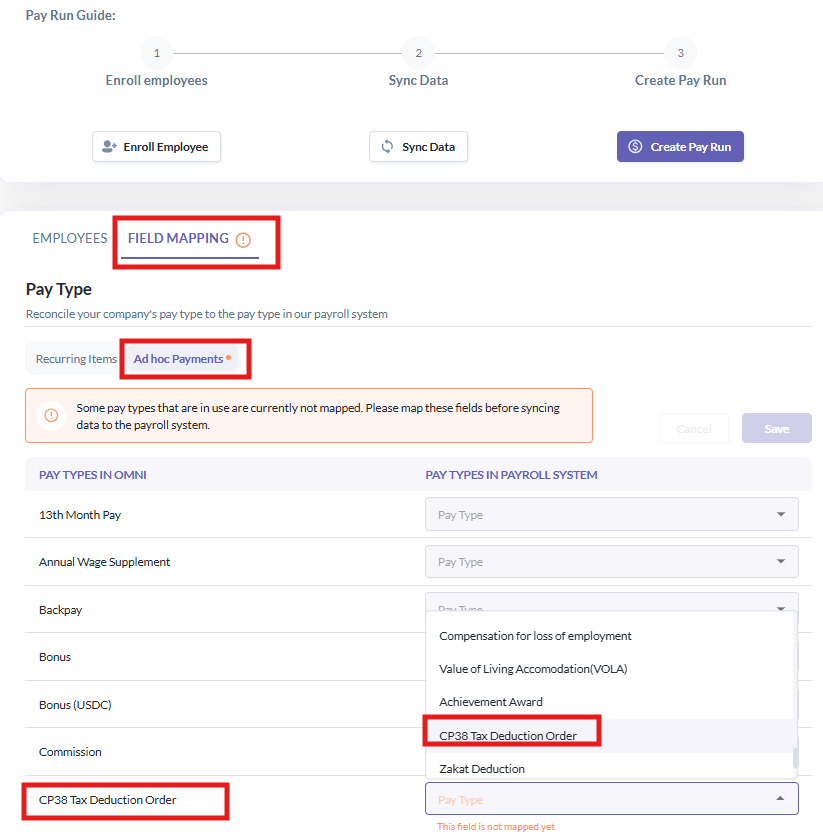
Task: Switch to the Employees tab
Action: (x=70, y=238)
